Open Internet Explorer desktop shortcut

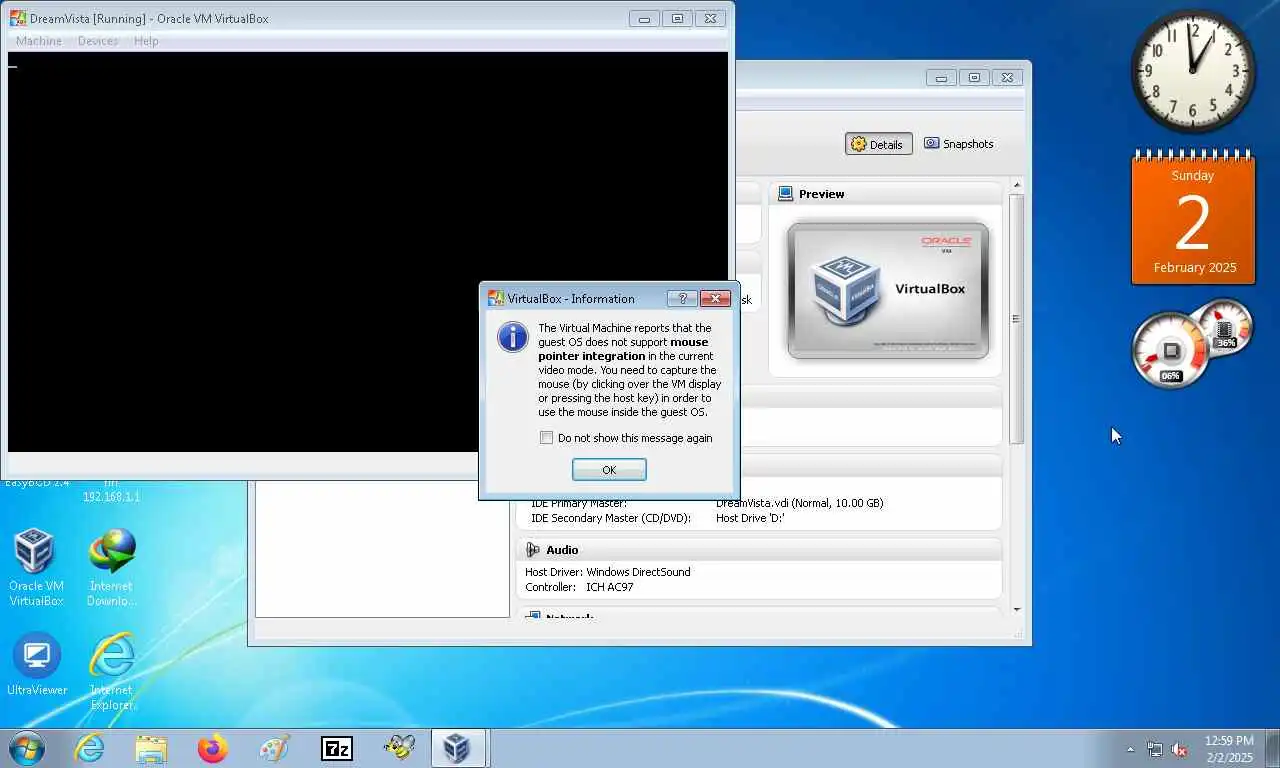(111, 671)
